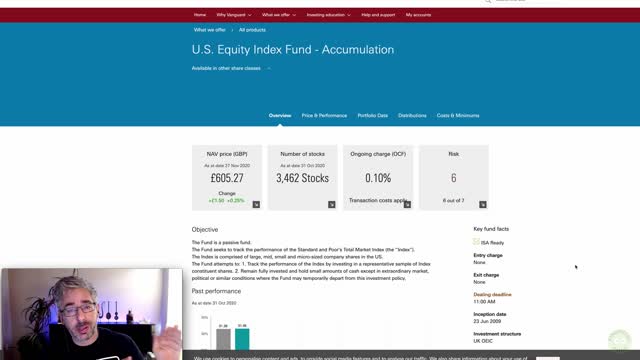
Task: Open info icon on NAV price card
Action: [x=256, y=204]
